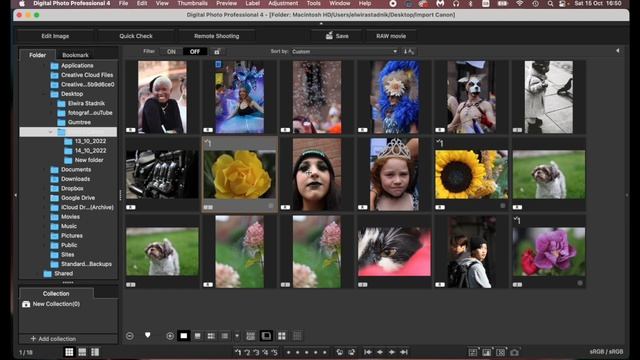Image resolution: width=640 pixels, height=360 pixels.
Task: Set the fifth rating star dot
Action: [325, 352]
